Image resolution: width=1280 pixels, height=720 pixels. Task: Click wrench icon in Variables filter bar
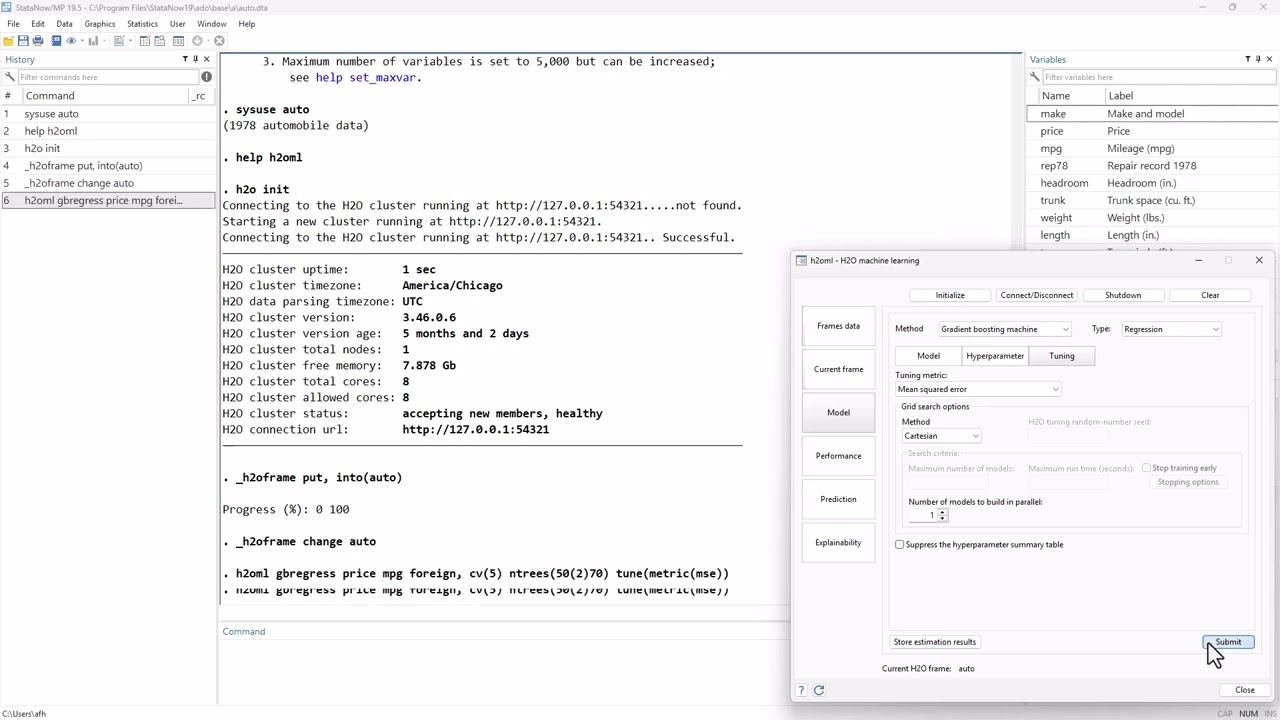[1035, 77]
